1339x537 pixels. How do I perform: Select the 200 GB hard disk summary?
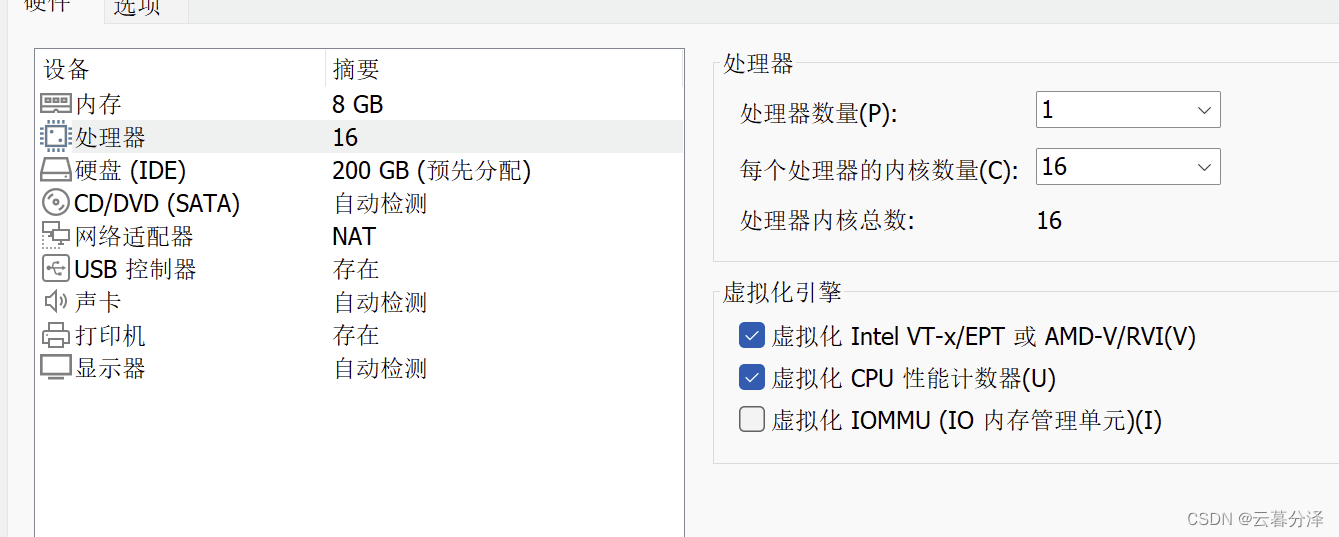431,170
